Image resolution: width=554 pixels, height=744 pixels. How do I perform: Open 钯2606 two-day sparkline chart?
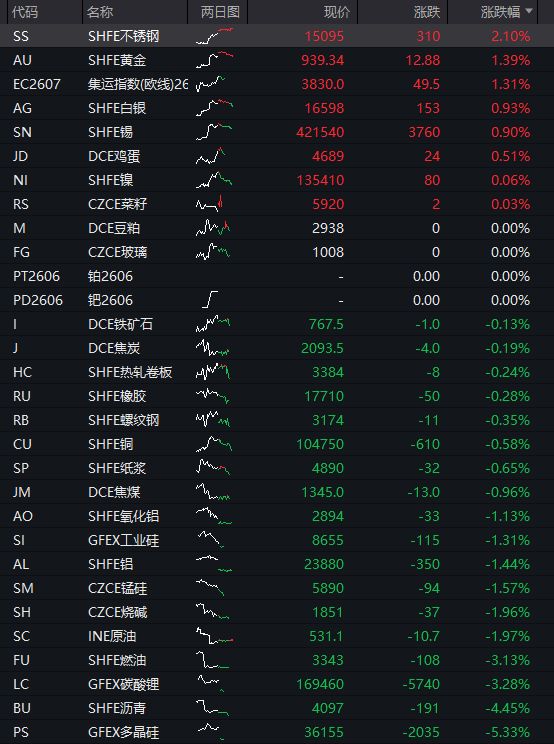[211, 300]
